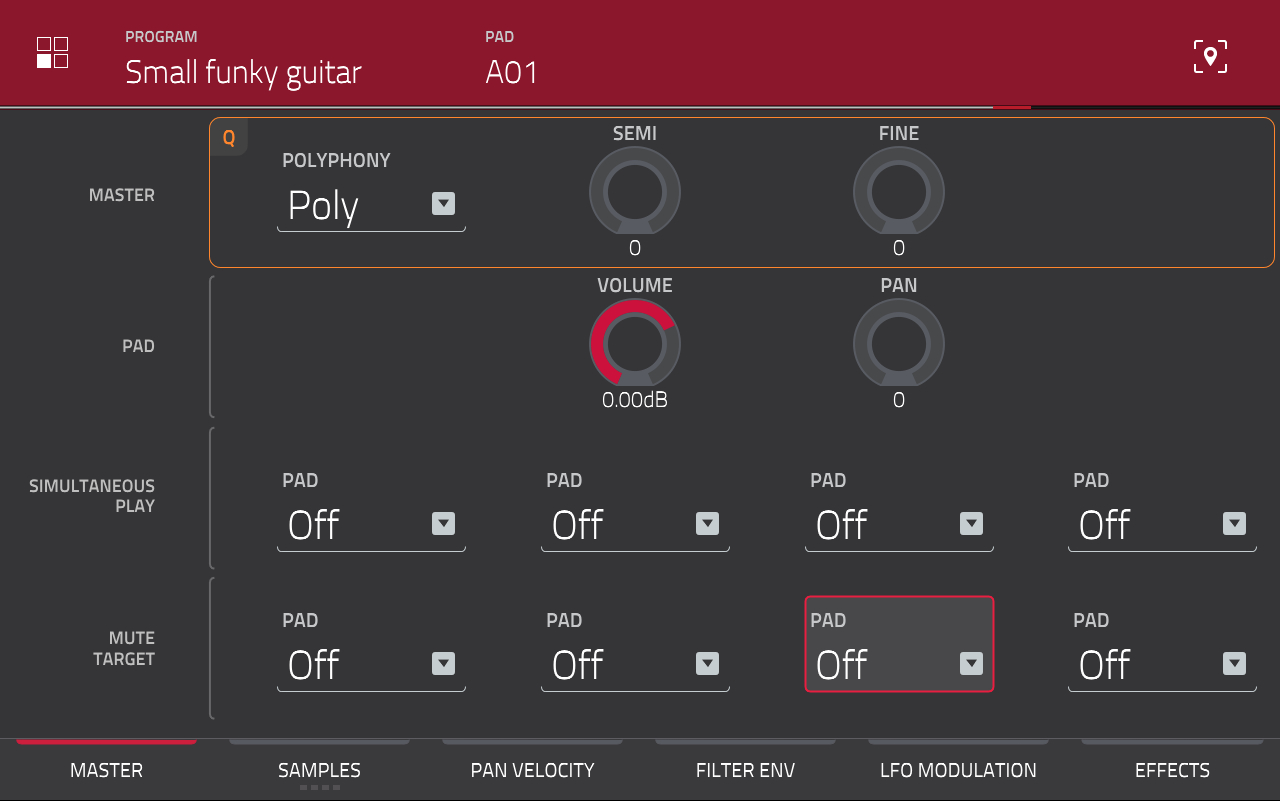This screenshot has height=801, width=1280.
Task: Adjust the FINE tuning knob
Action: (898, 191)
